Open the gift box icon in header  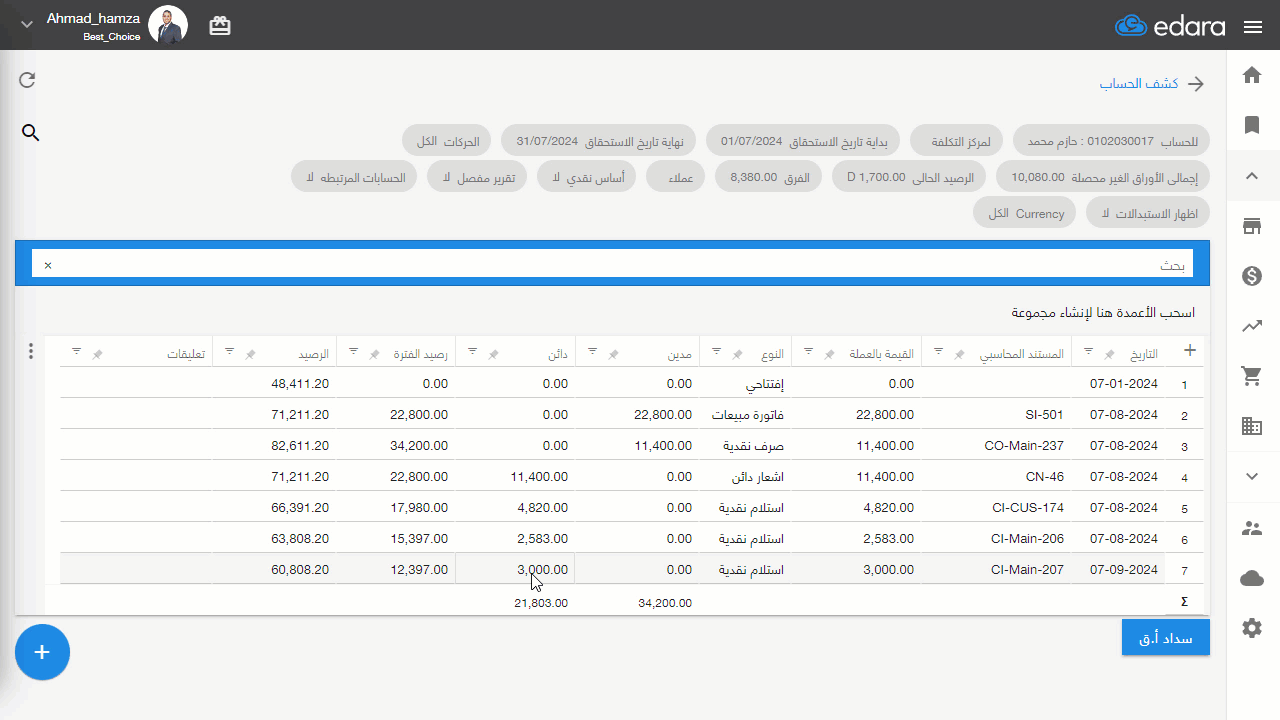(220, 26)
